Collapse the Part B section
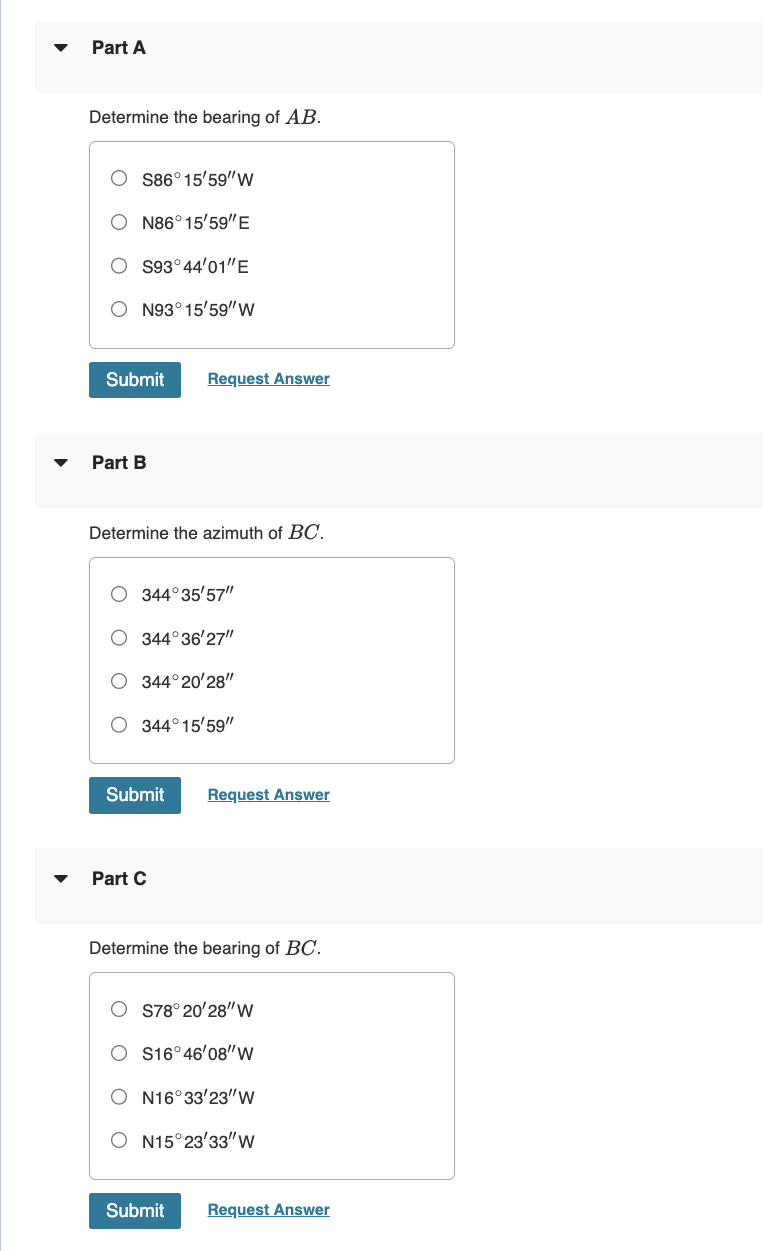Image resolution: width=763 pixels, height=1251 pixels. coord(61,462)
